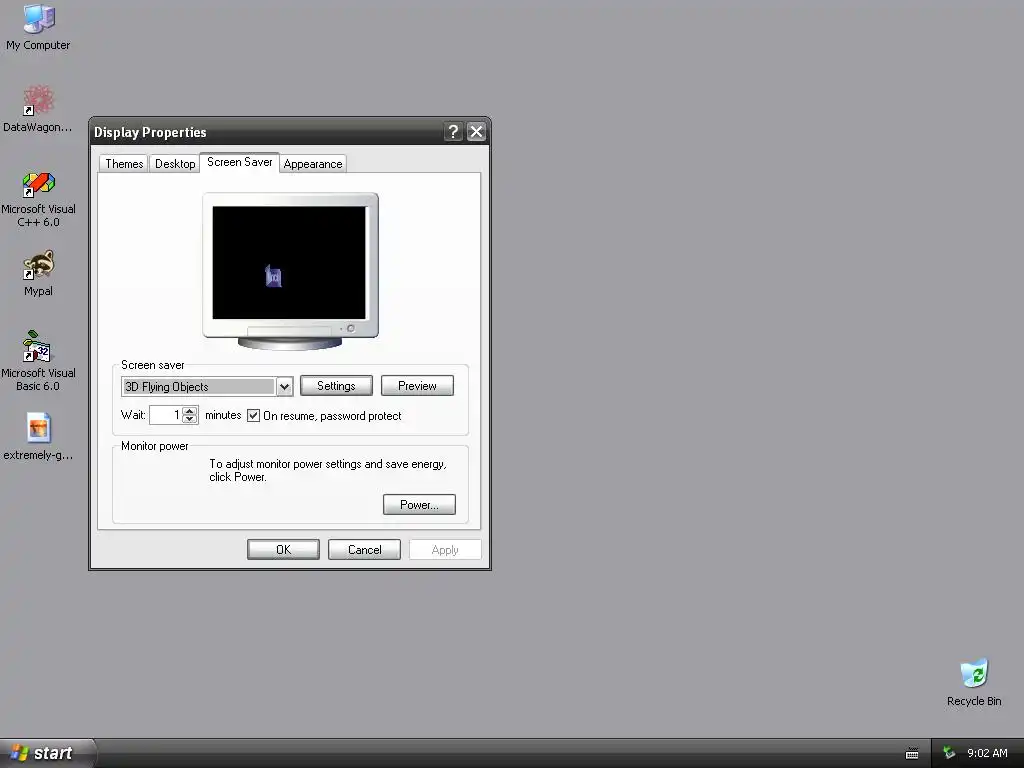Click the greyed-out Apply button
This screenshot has height=768, width=1024.
point(445,550)
